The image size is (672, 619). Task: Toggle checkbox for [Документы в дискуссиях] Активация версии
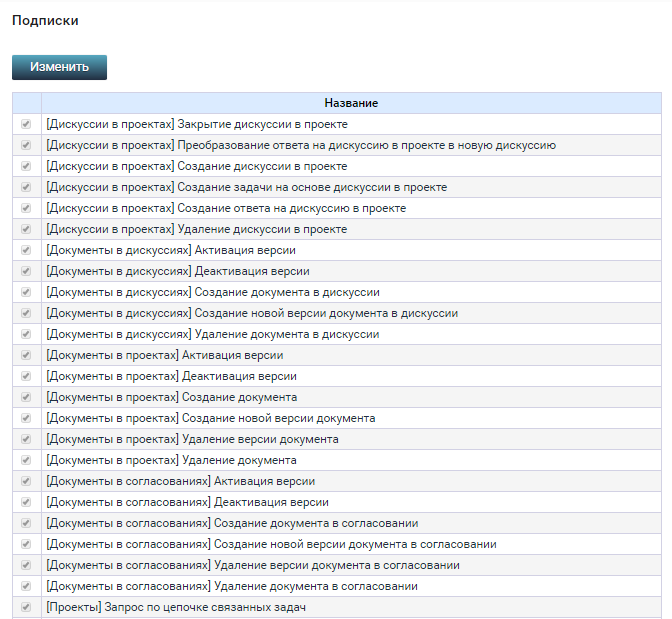pos(26,250)
